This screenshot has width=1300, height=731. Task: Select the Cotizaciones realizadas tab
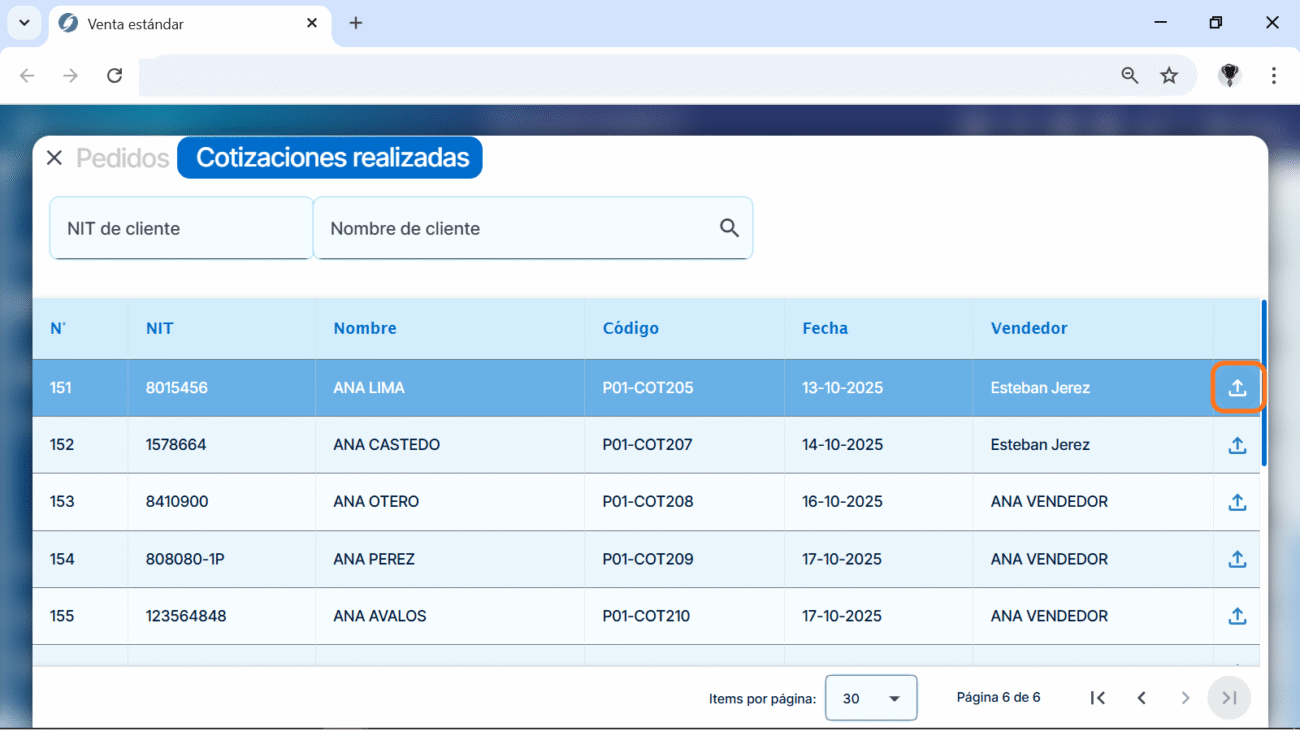pos(331,158)
